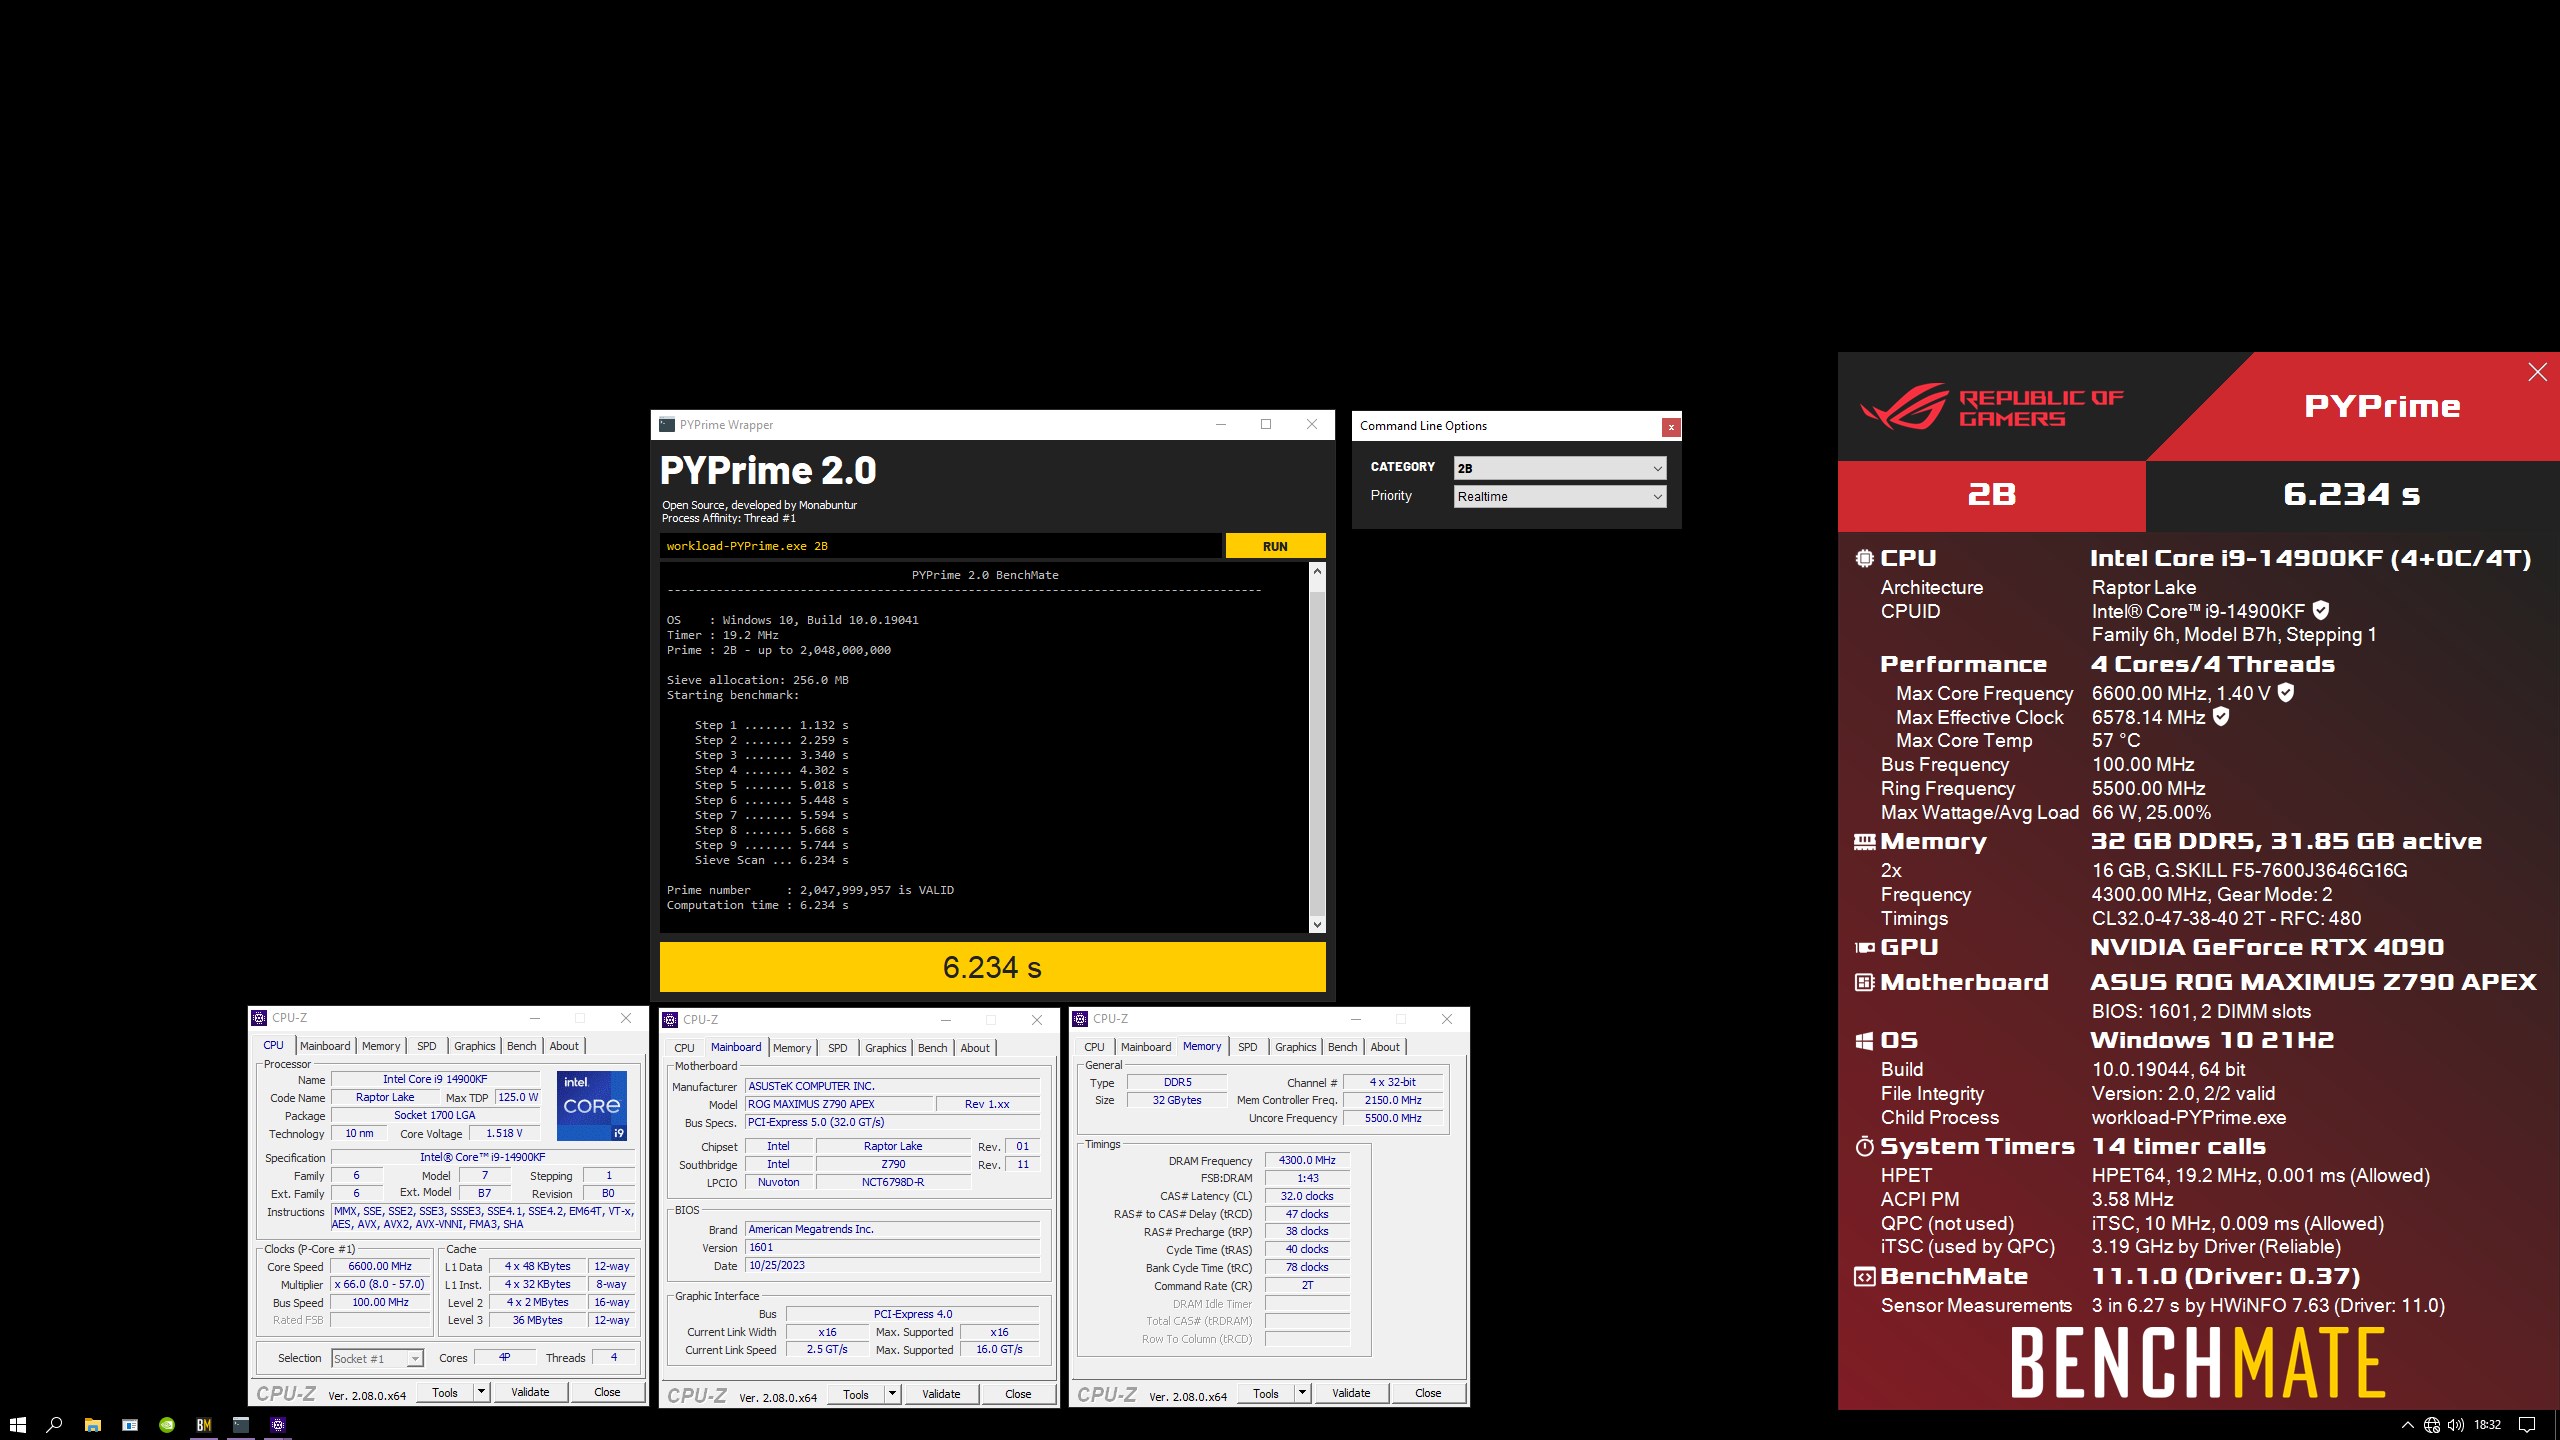Open the CATEGORY dropdown showing 2B

1560,468
